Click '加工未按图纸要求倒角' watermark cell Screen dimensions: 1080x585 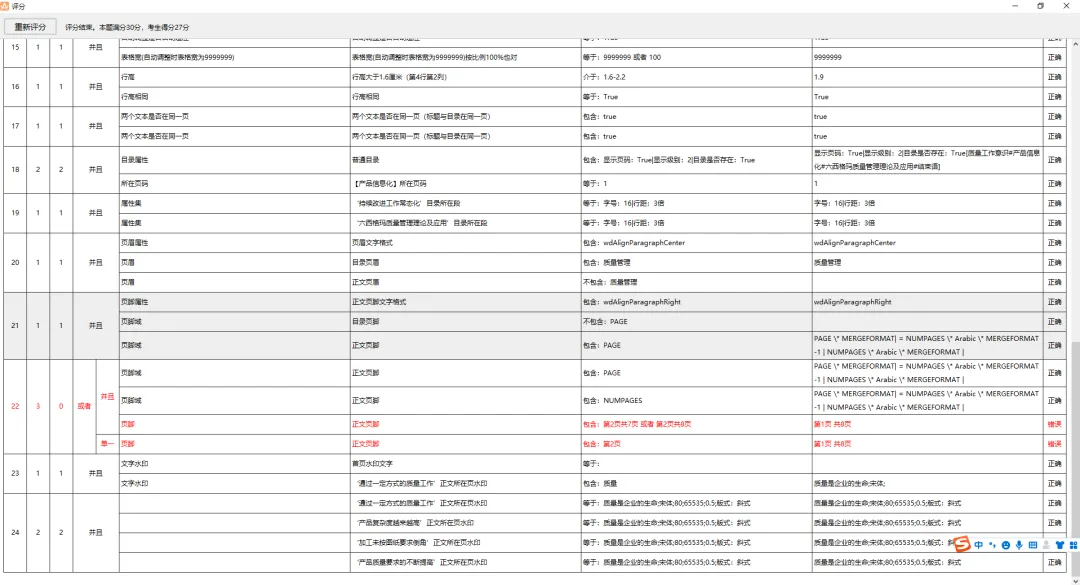click(x=465, y=543)
